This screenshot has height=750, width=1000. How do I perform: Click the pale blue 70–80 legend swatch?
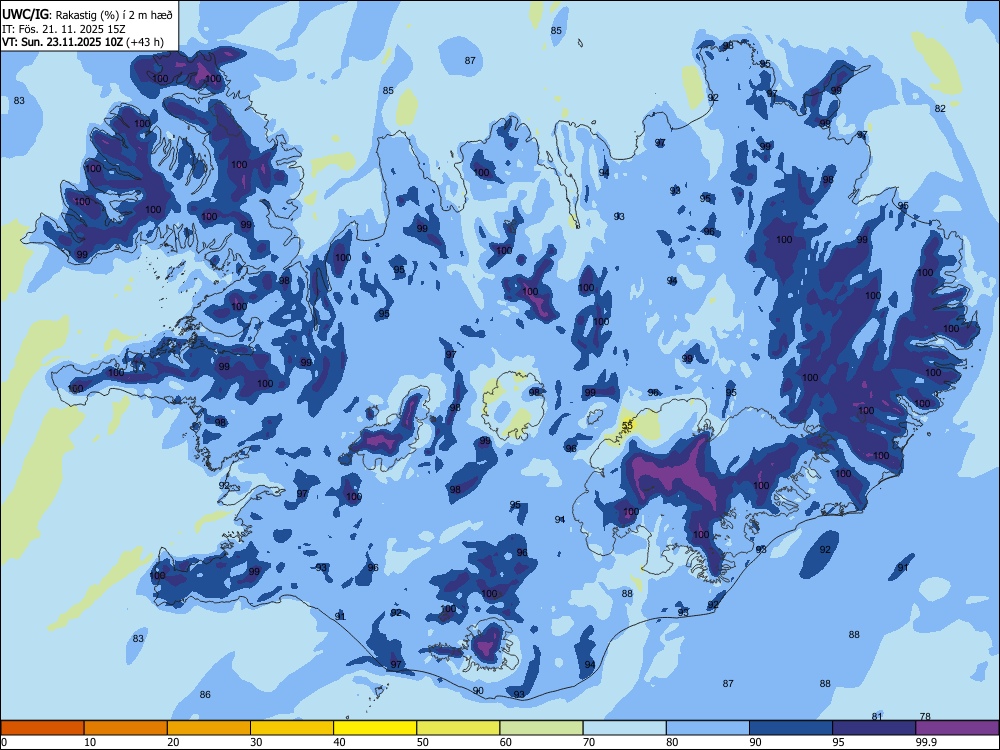click(x=624, y=728)
